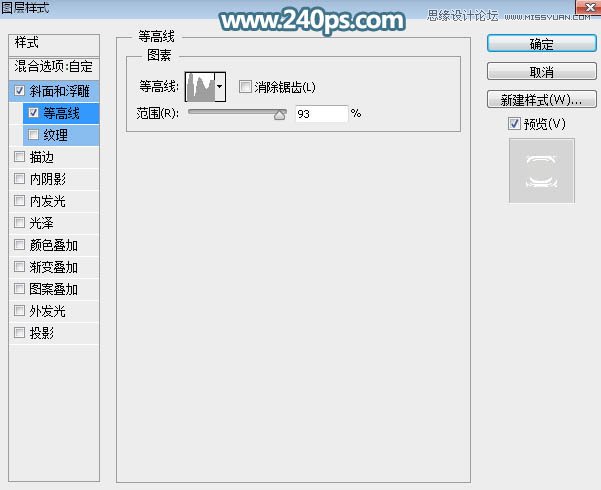This screenshot has height=490, width=601.
Task: Open the 等高线 contour picker dropdown arrow
Action: point(220,87)
